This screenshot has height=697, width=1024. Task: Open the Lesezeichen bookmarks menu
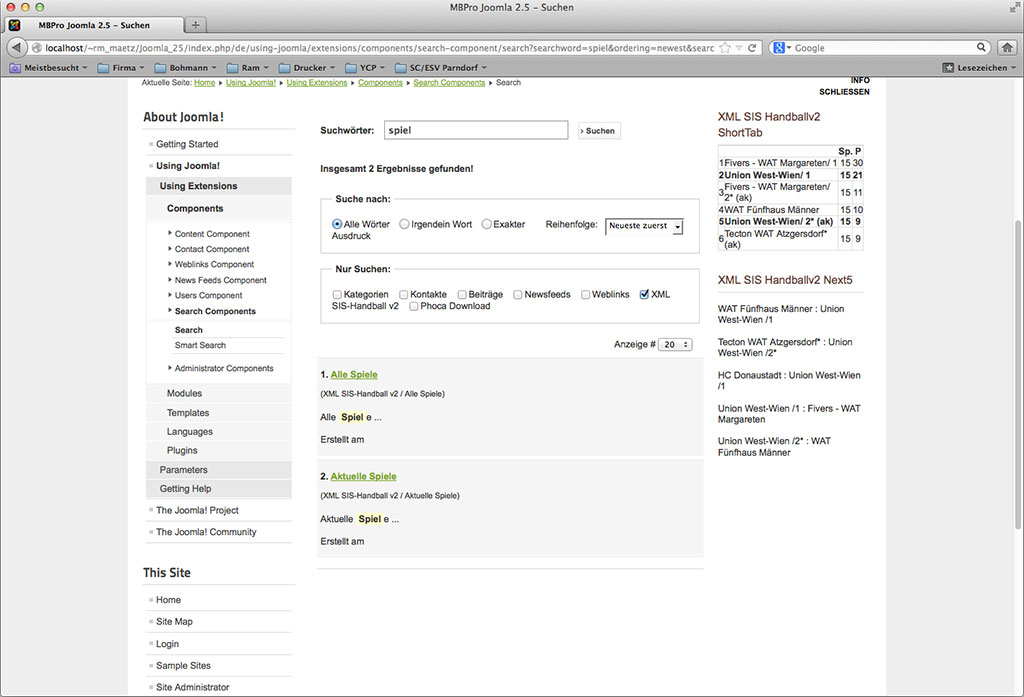click(x=979, y=67)
